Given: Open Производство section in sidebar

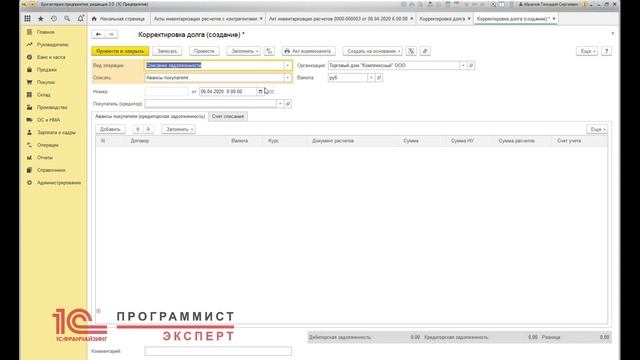Looking at the screenshot, I should (52, 107).
